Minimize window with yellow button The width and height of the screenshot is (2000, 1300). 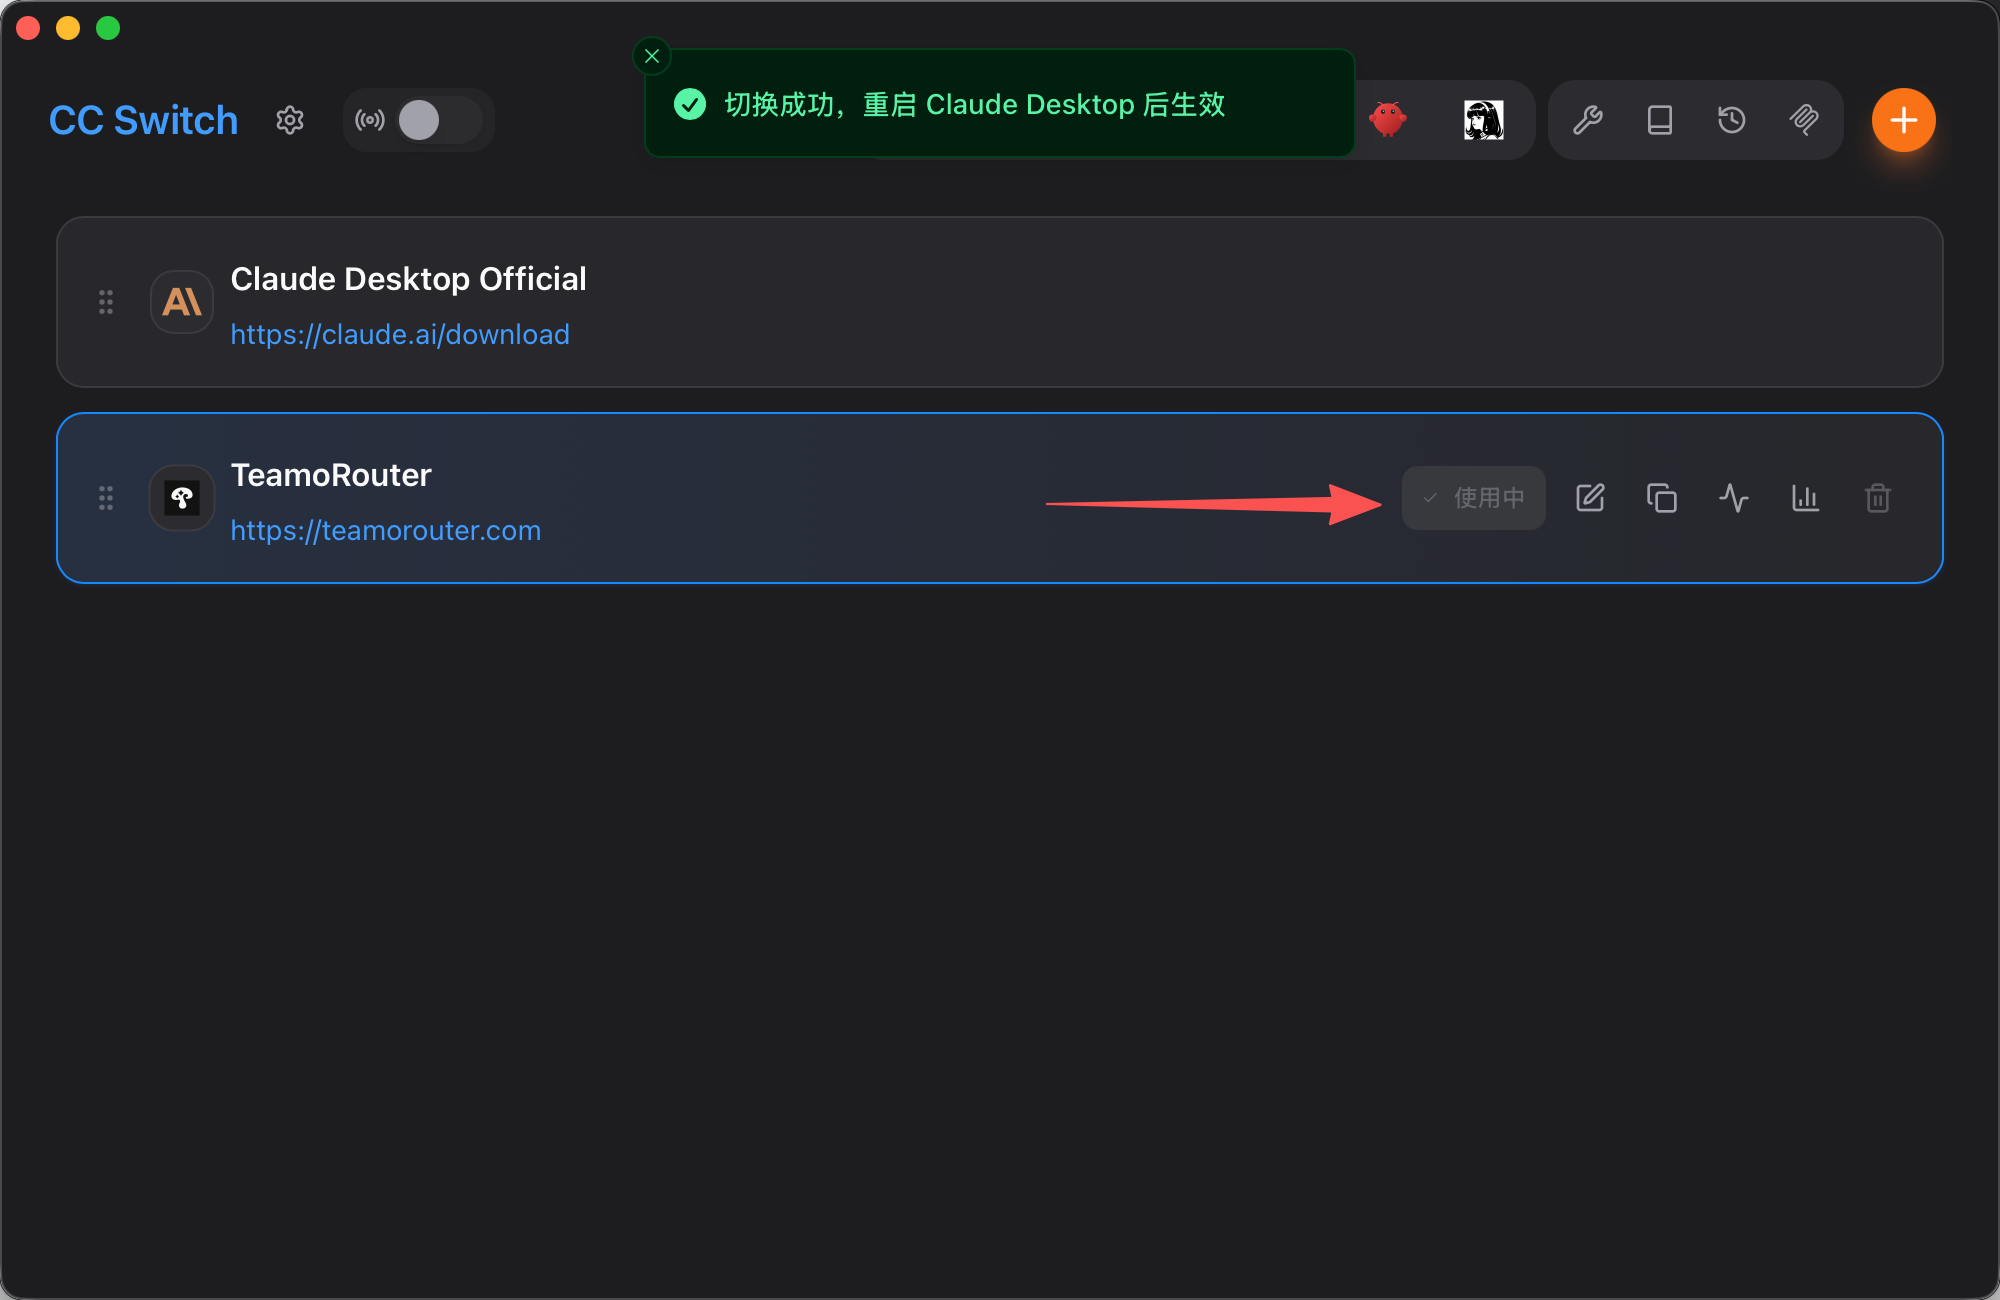click(68, 28)
